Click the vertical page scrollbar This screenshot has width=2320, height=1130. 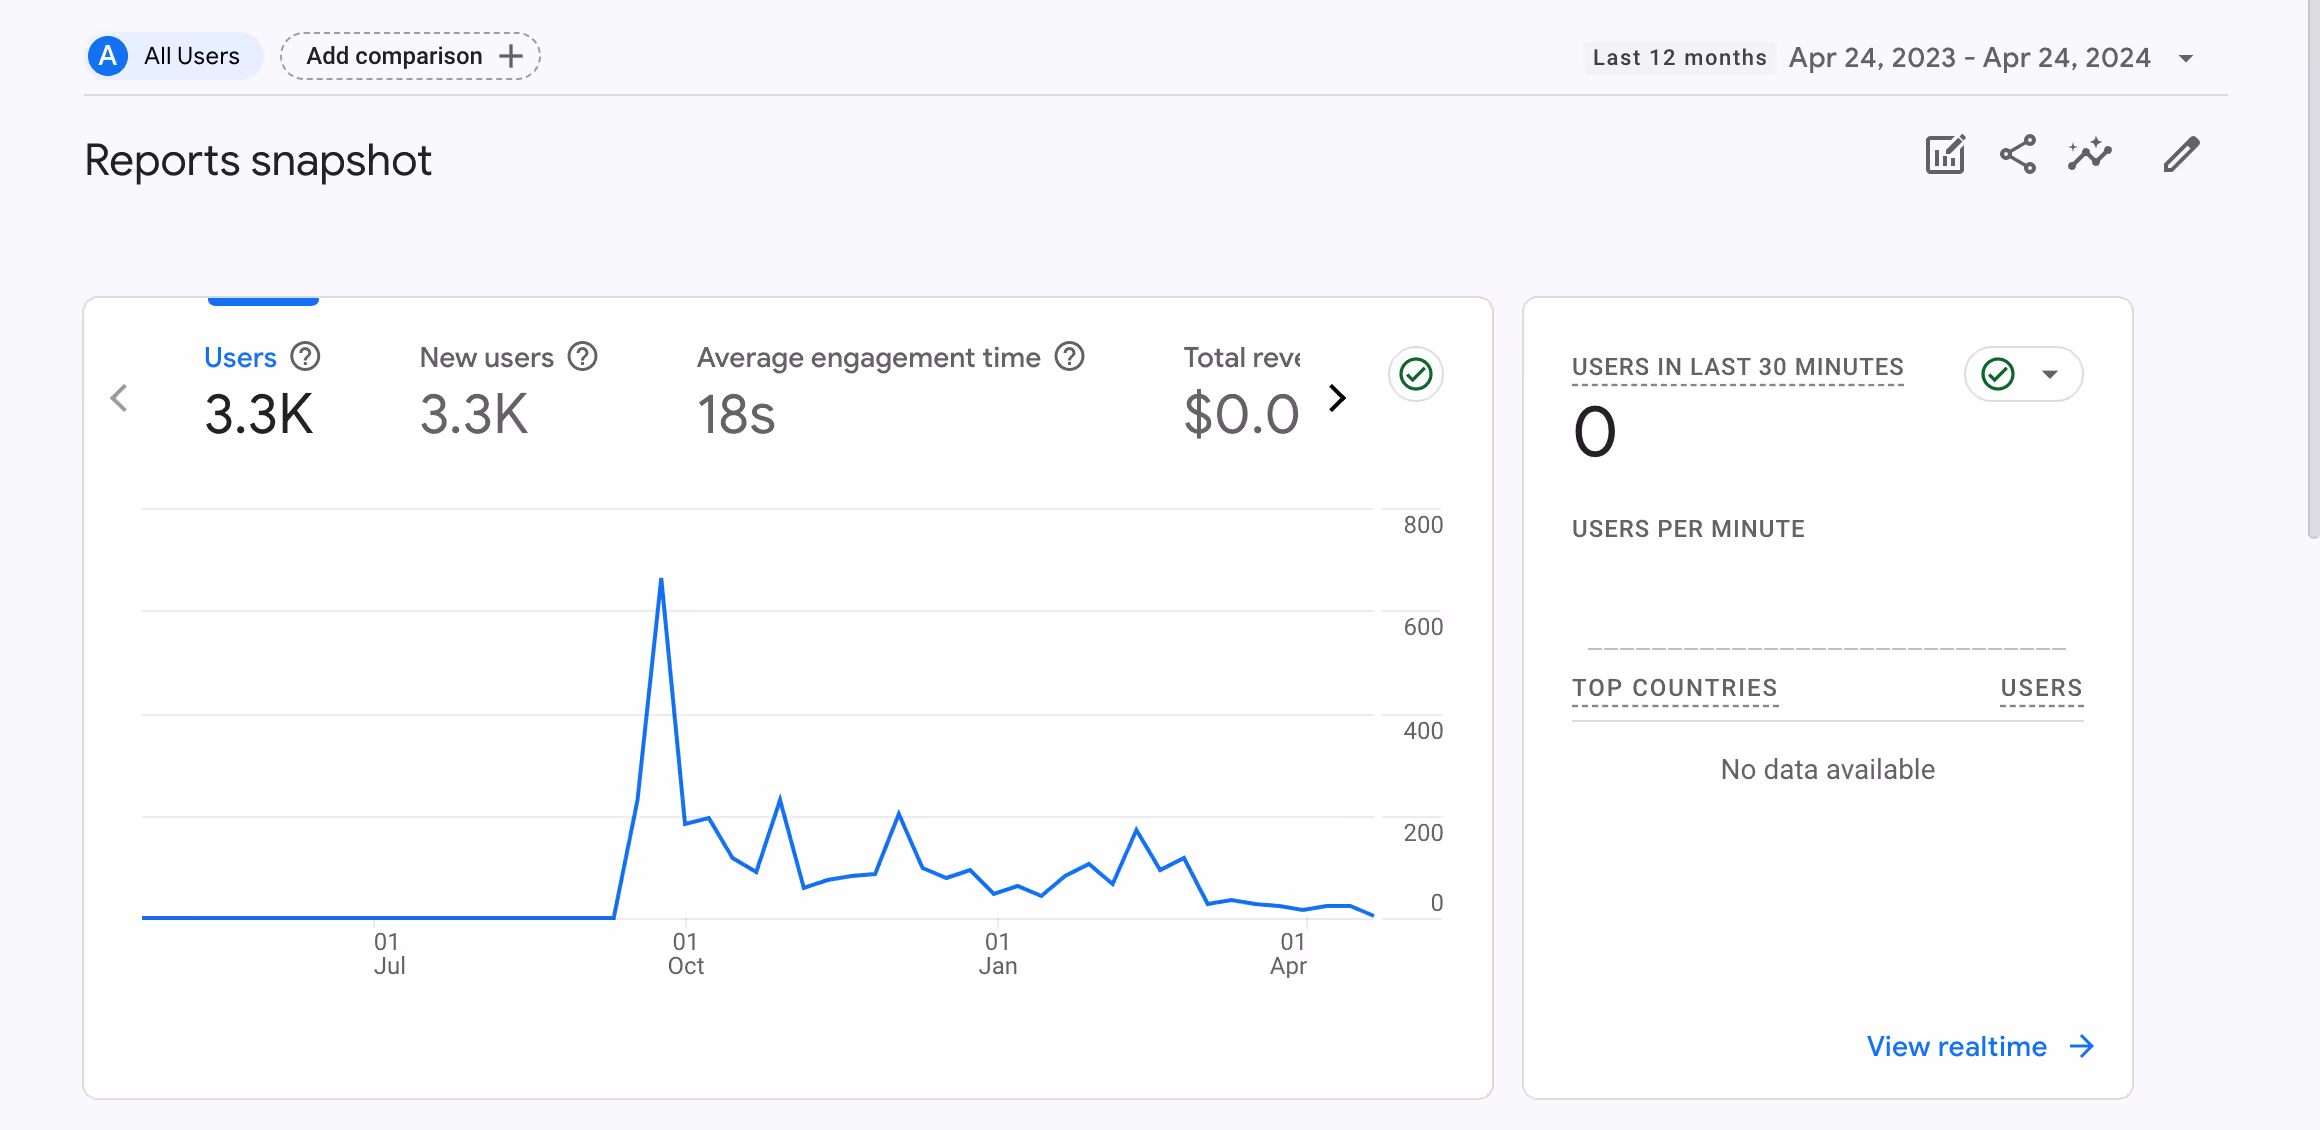[x=2312, y=270]
